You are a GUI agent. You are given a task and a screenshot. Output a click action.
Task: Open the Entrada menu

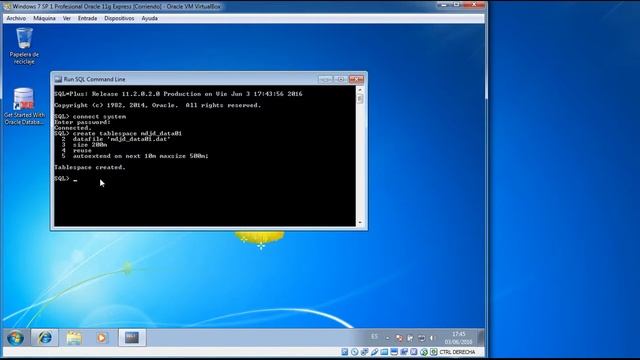[x=87, y=18]
